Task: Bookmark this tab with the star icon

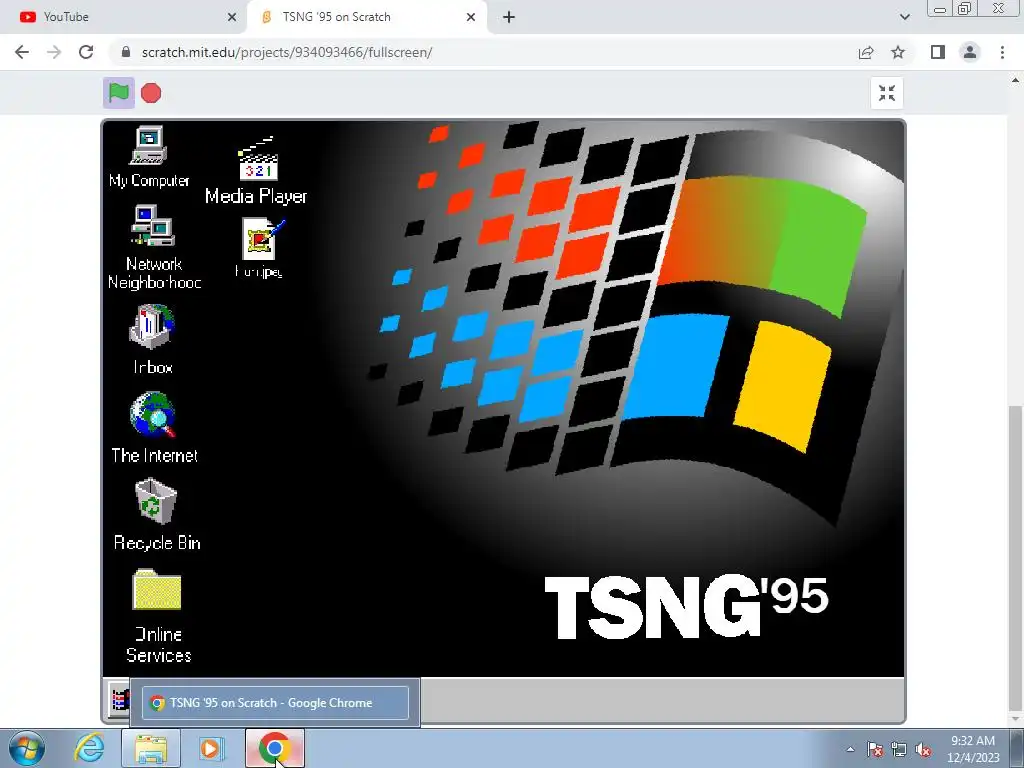Action: point(898,52)
